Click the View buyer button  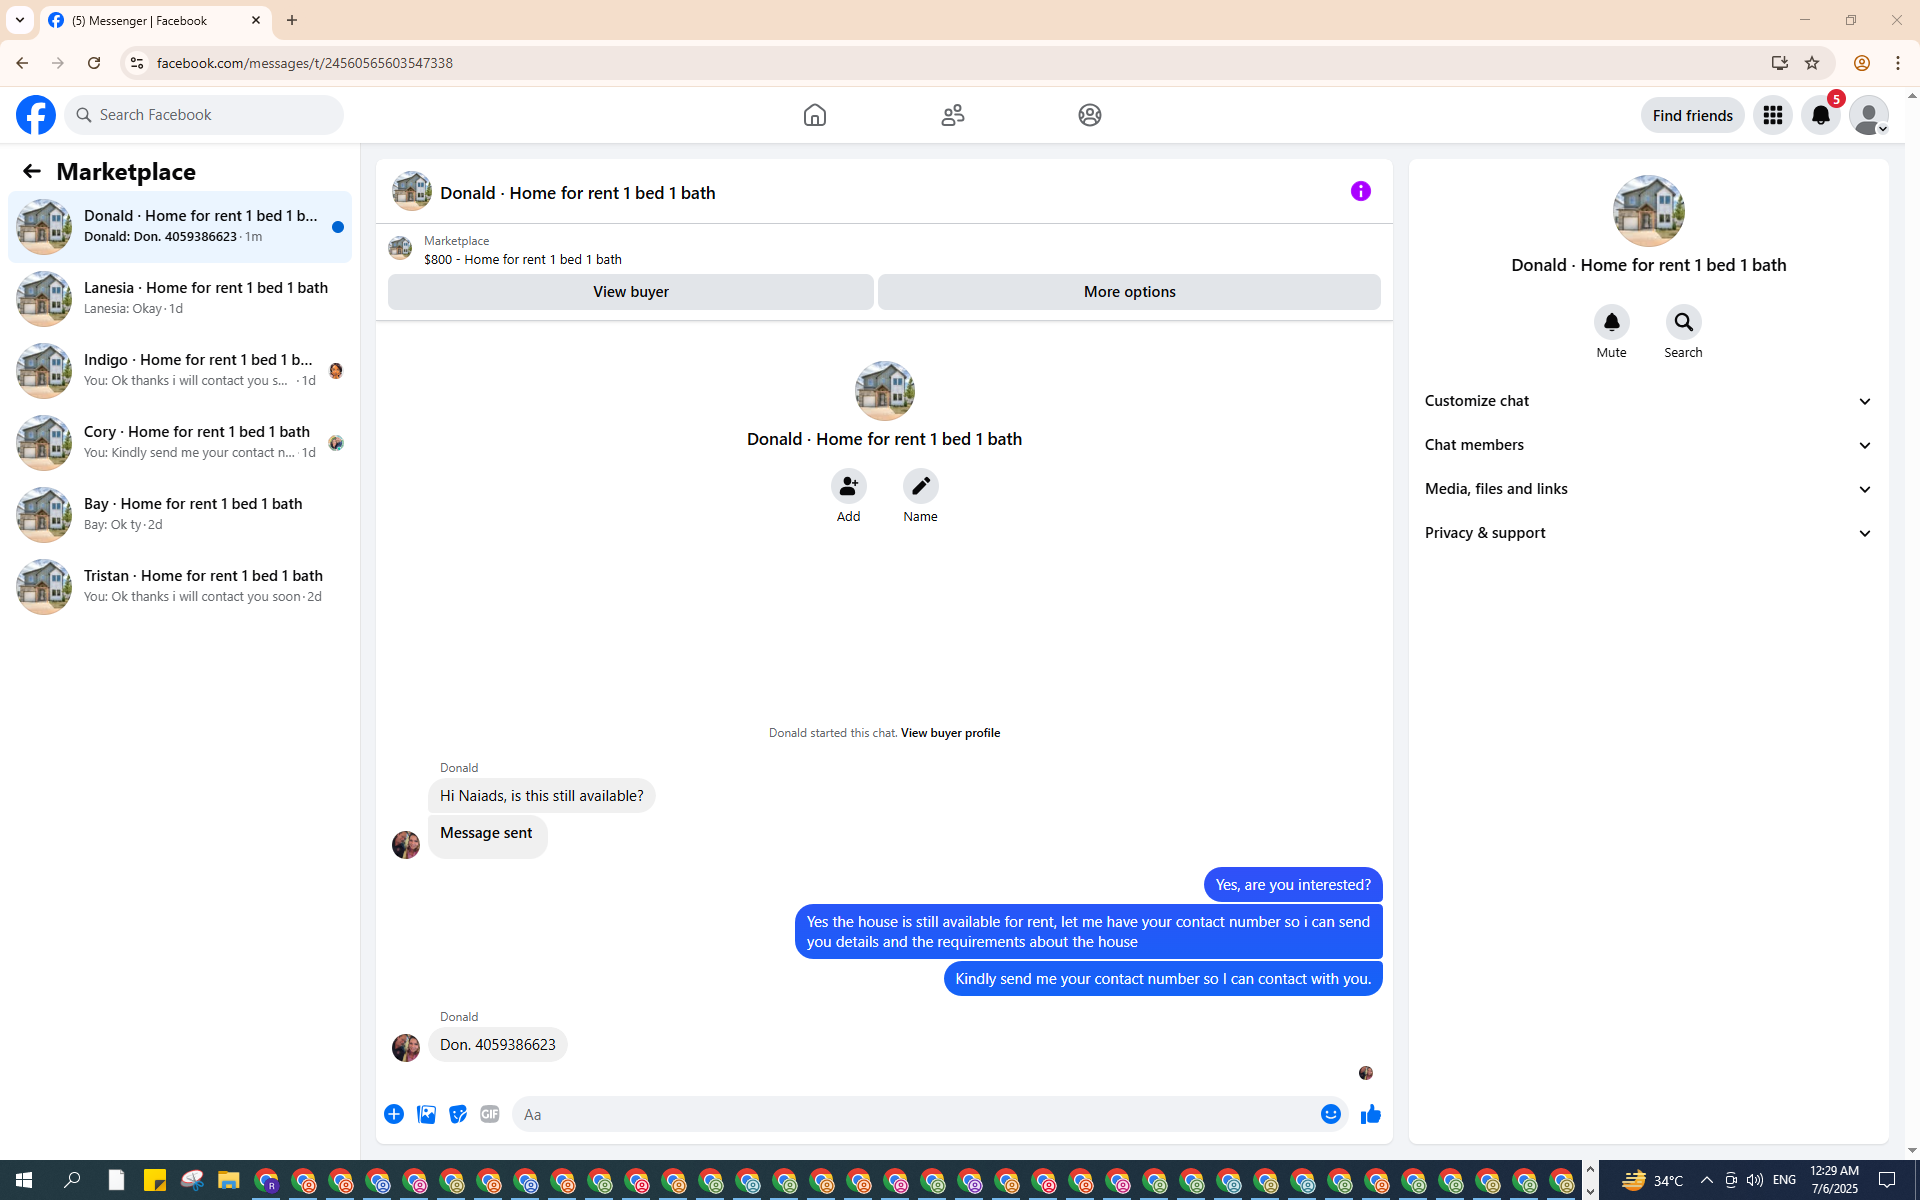(x=630, y=292)
